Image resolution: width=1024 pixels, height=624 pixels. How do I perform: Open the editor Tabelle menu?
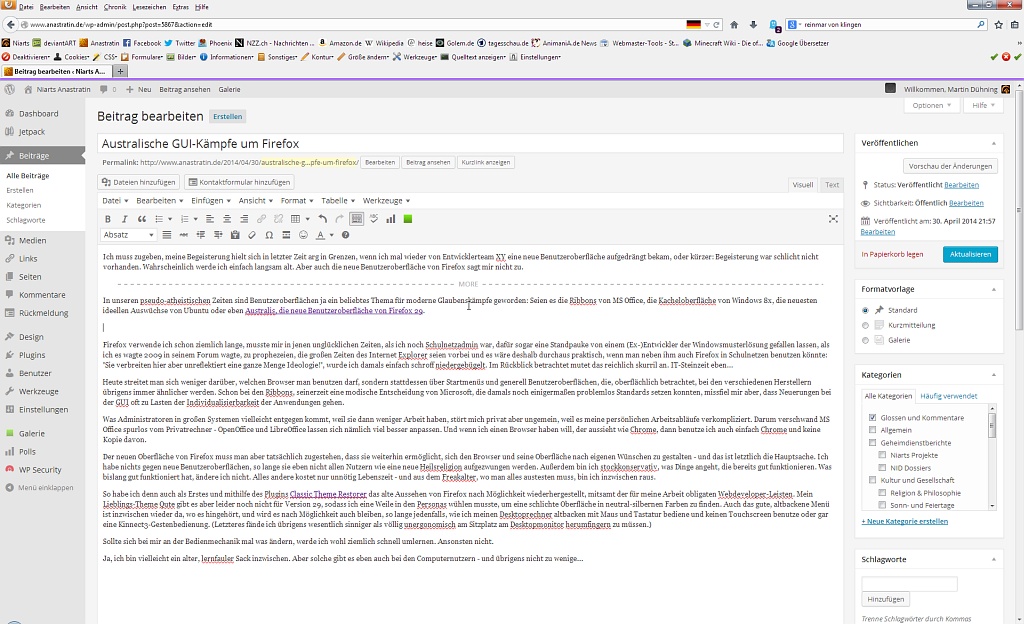[x=338, y=200]
